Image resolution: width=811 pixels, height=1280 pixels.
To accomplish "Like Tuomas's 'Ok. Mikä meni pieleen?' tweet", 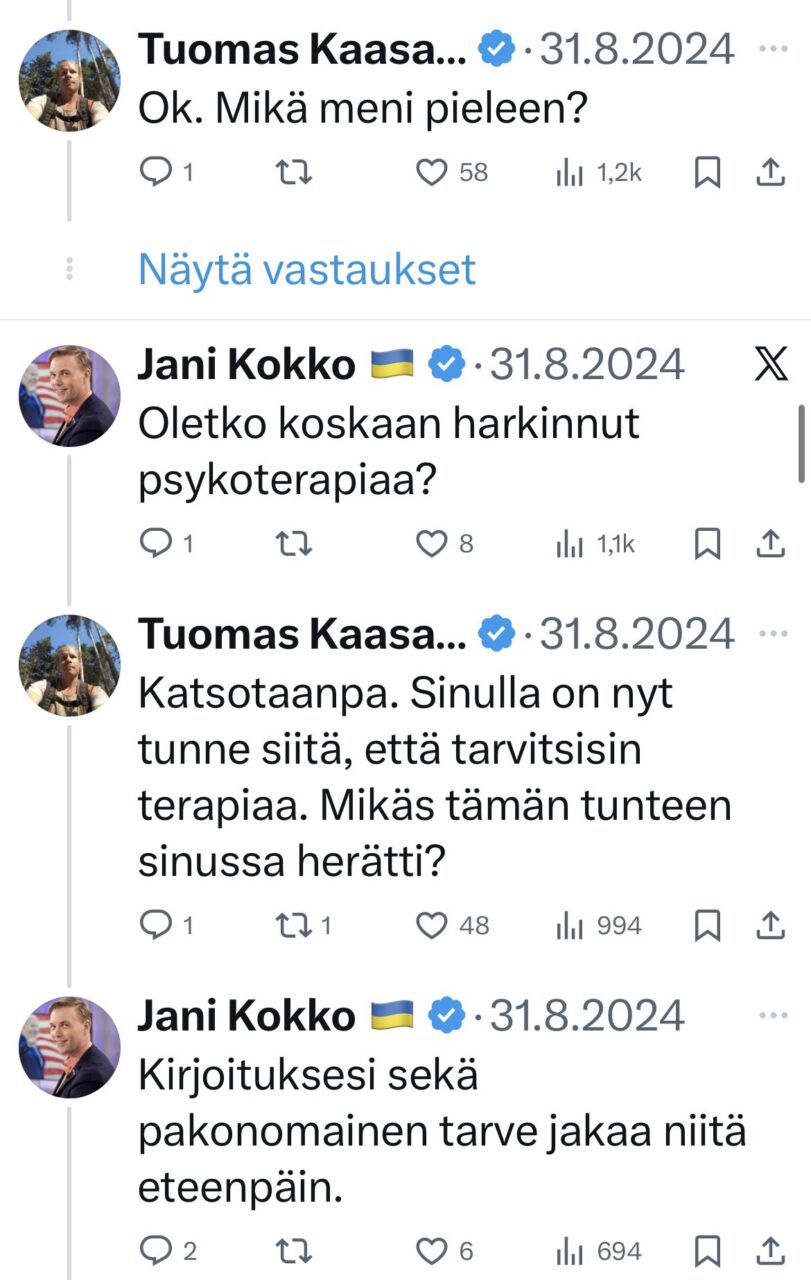I will (x=431, y=173).
